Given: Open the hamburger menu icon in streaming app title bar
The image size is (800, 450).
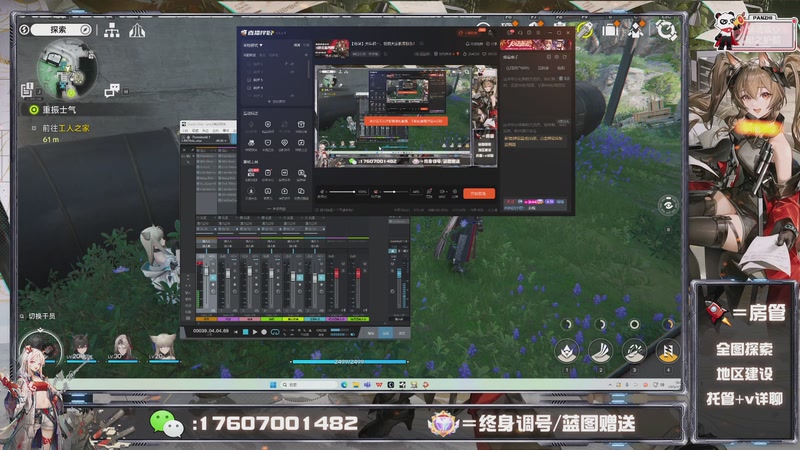Looking at the screenshot, I should click(x=538, y=33).
